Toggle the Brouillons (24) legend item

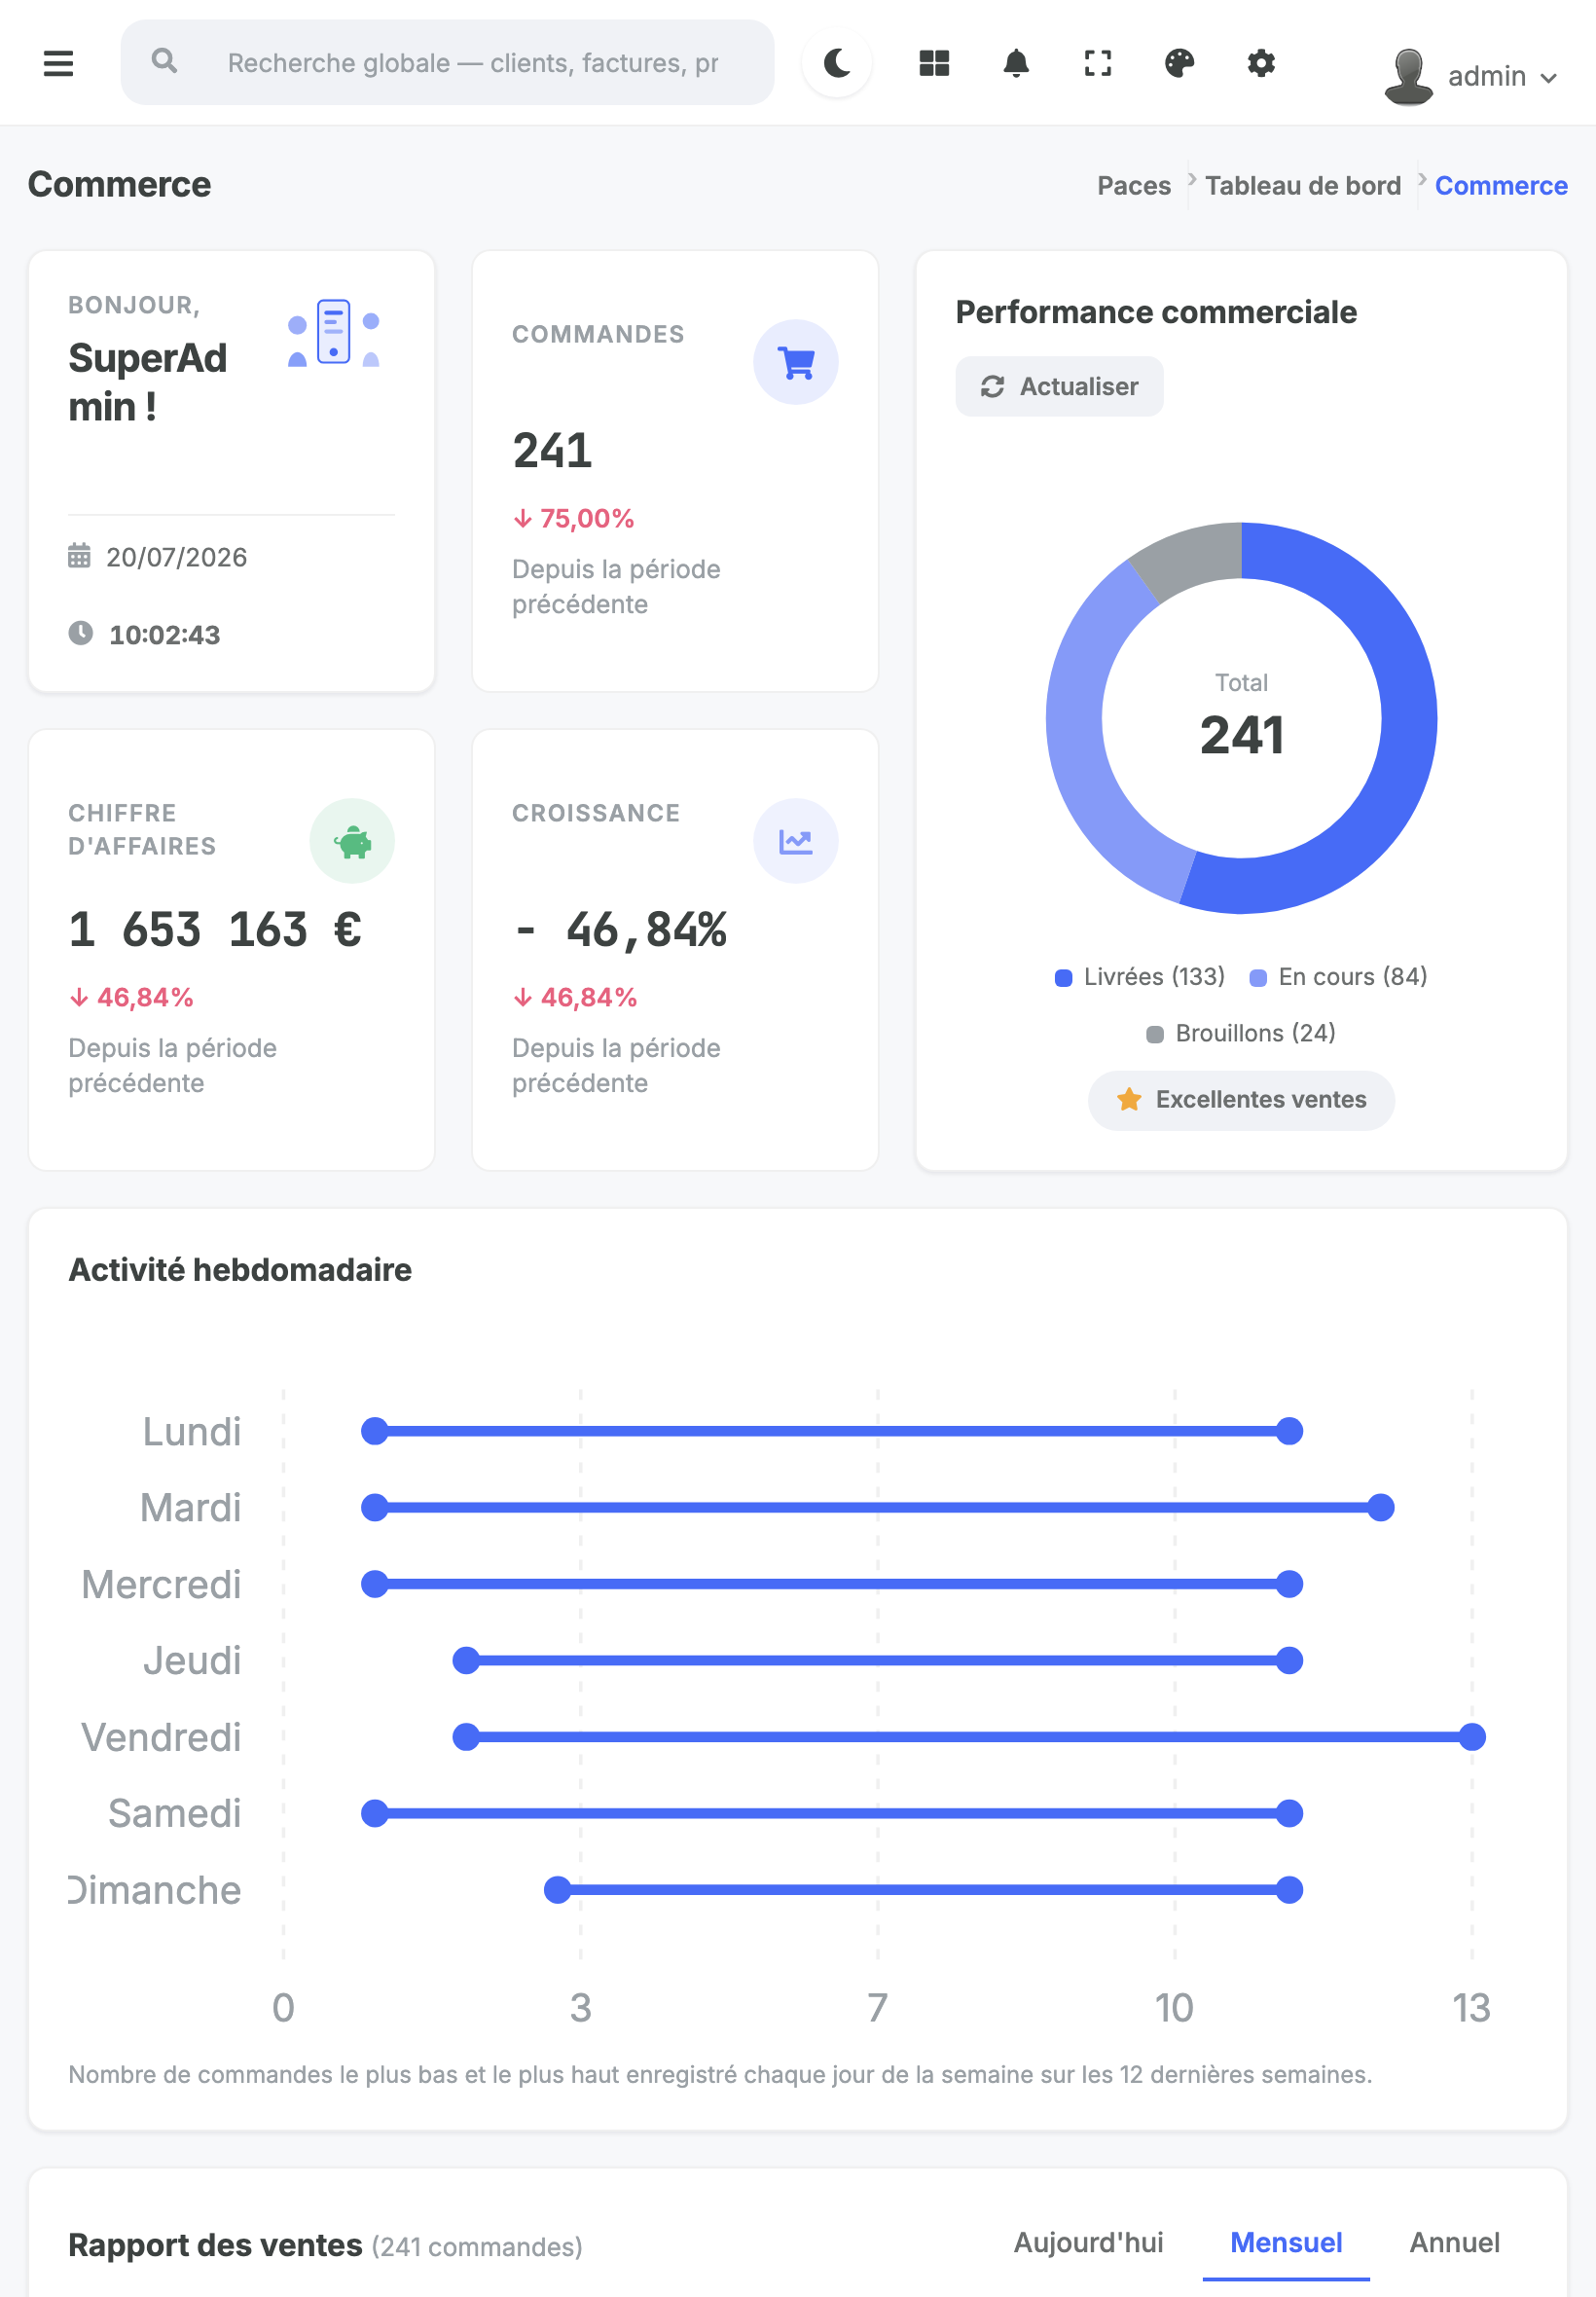[x=1241, y=1033]
